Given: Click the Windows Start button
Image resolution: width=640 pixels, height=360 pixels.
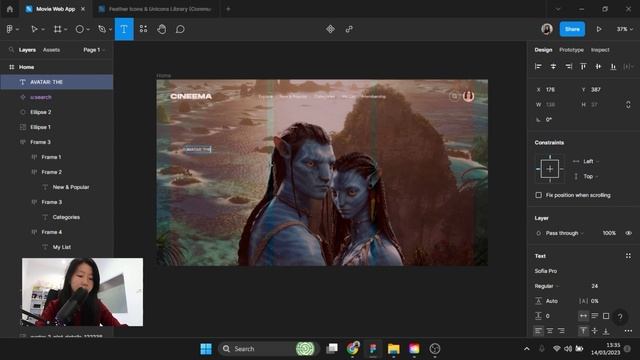Looking at the screenshot, I should pyautogui.click(x=206, y=349).
